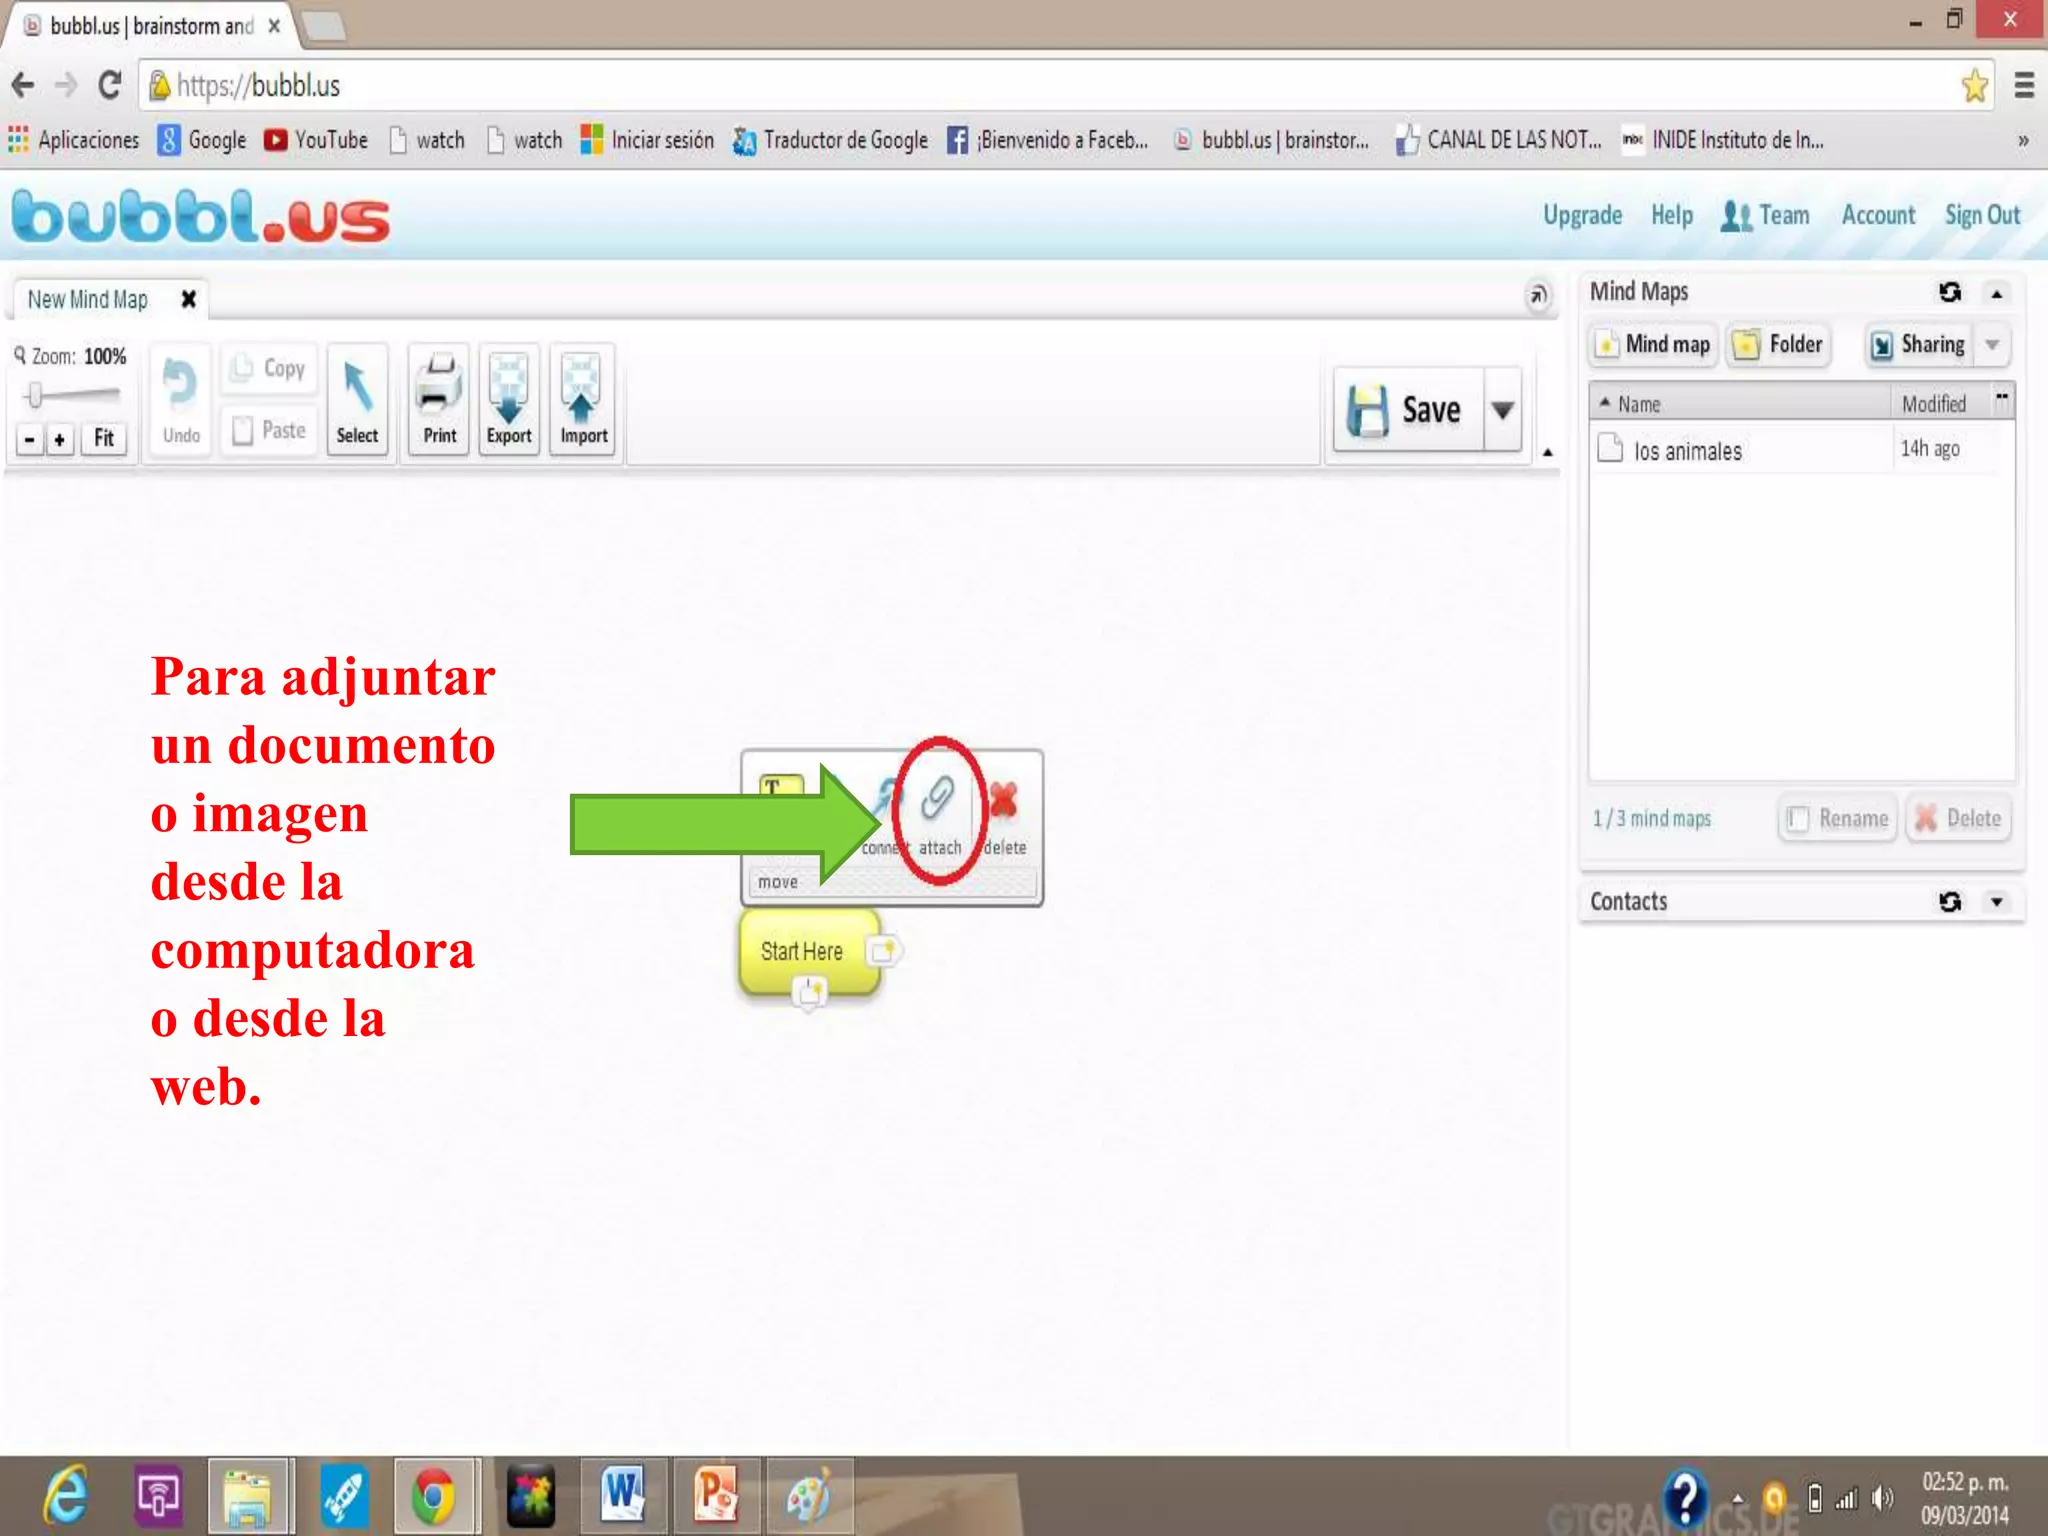Add sibling bubble icon right of Start Here

coord(883,950)
